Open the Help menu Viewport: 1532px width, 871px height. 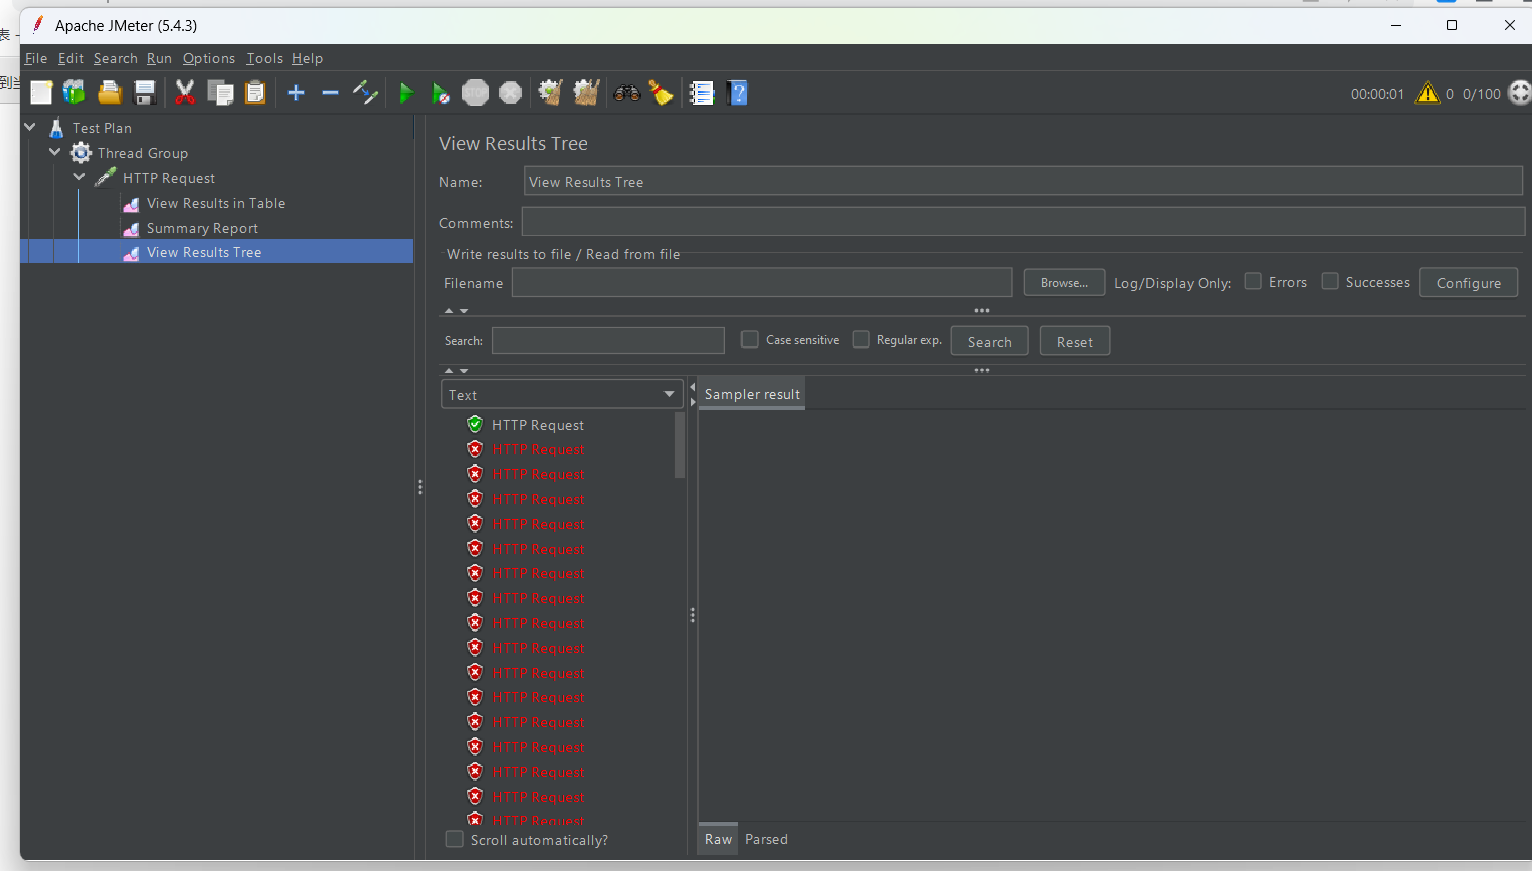click(x=308, y=58)
